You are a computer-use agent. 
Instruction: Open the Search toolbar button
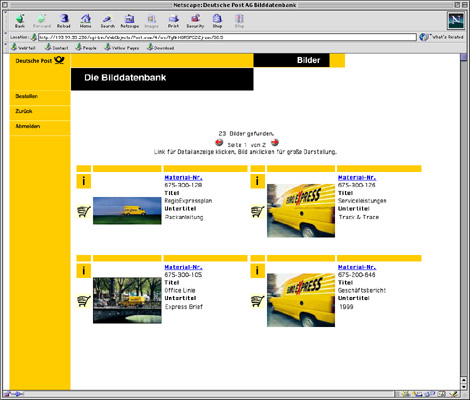pos(107,21)
